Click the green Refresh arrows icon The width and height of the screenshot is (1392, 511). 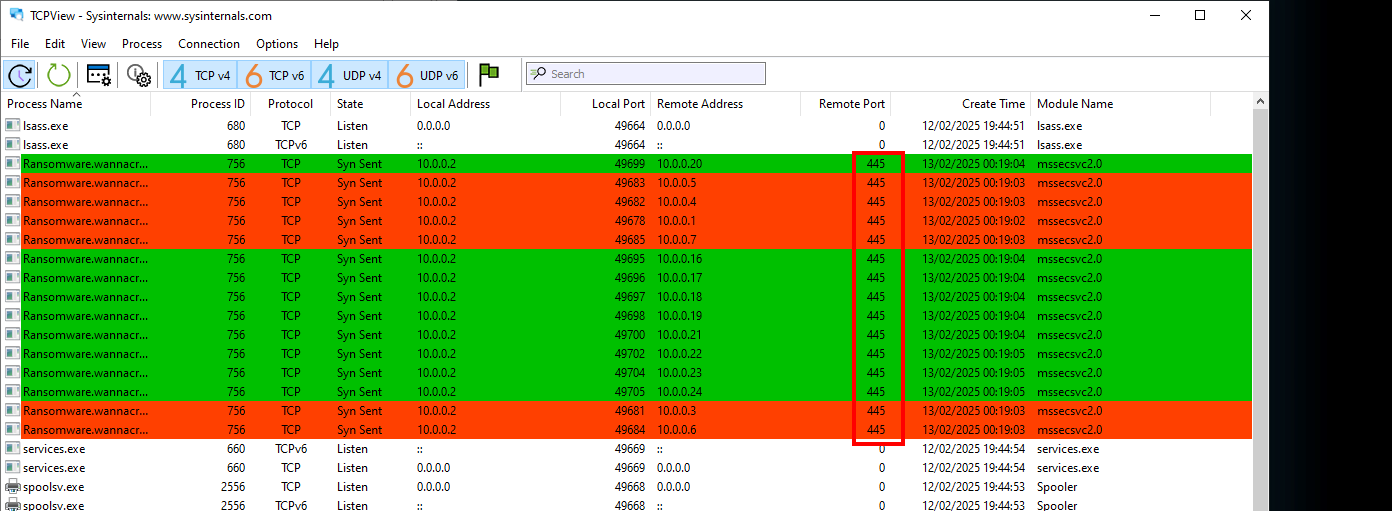[59, 74]
